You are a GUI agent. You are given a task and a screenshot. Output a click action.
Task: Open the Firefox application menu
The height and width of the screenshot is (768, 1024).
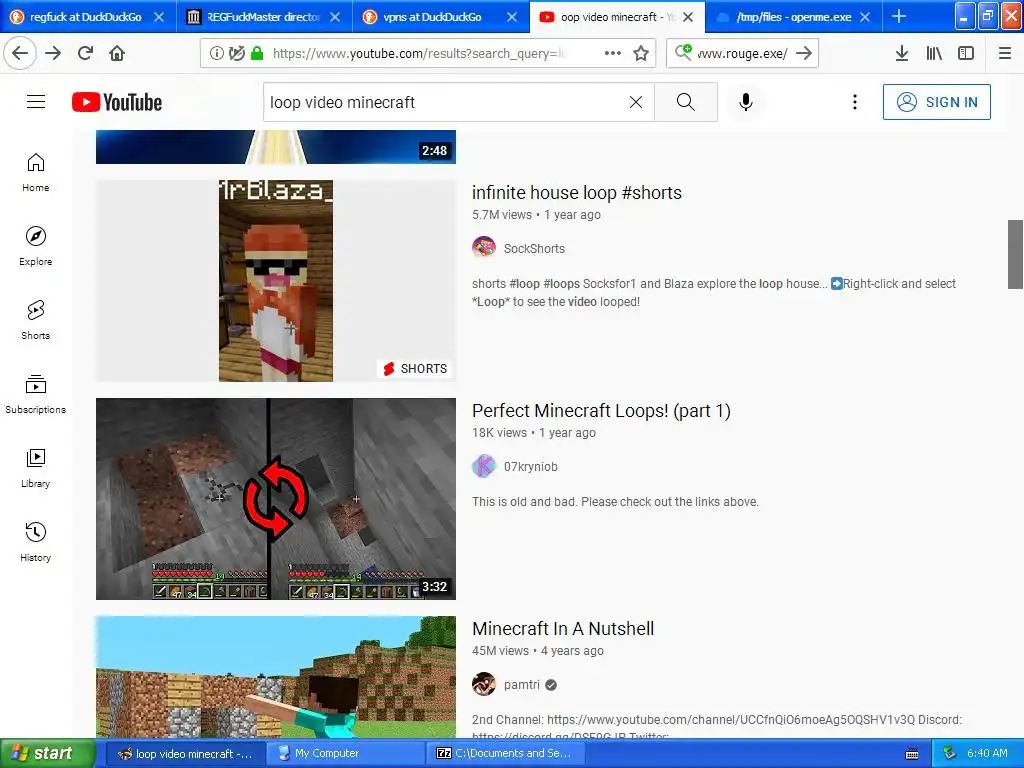(1005, 53)
